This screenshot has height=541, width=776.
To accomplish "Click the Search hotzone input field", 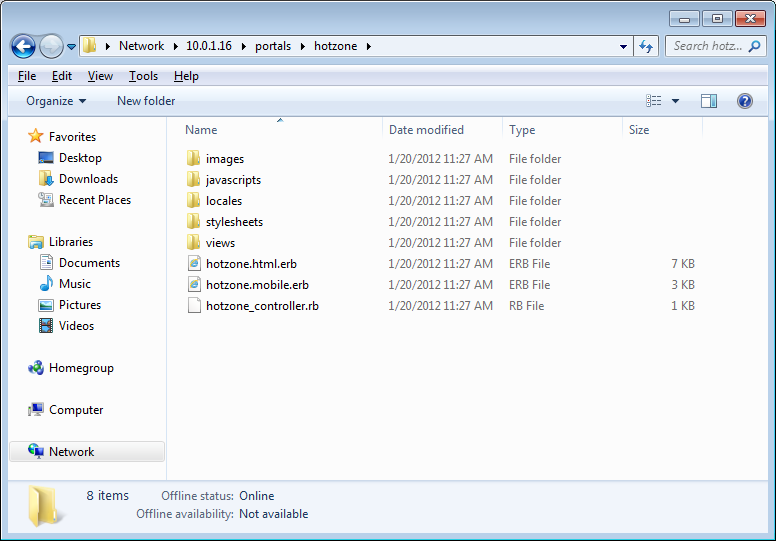I will [708, 46].
